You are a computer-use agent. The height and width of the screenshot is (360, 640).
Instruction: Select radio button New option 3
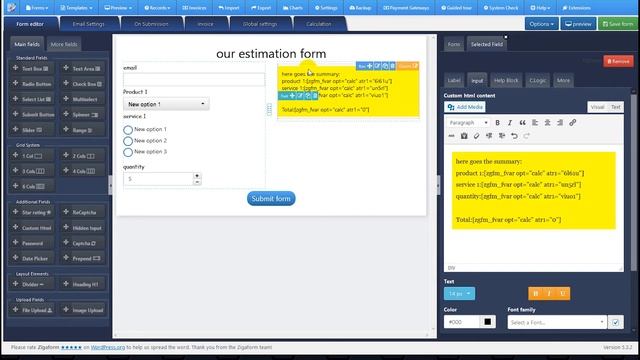point(128,152)
